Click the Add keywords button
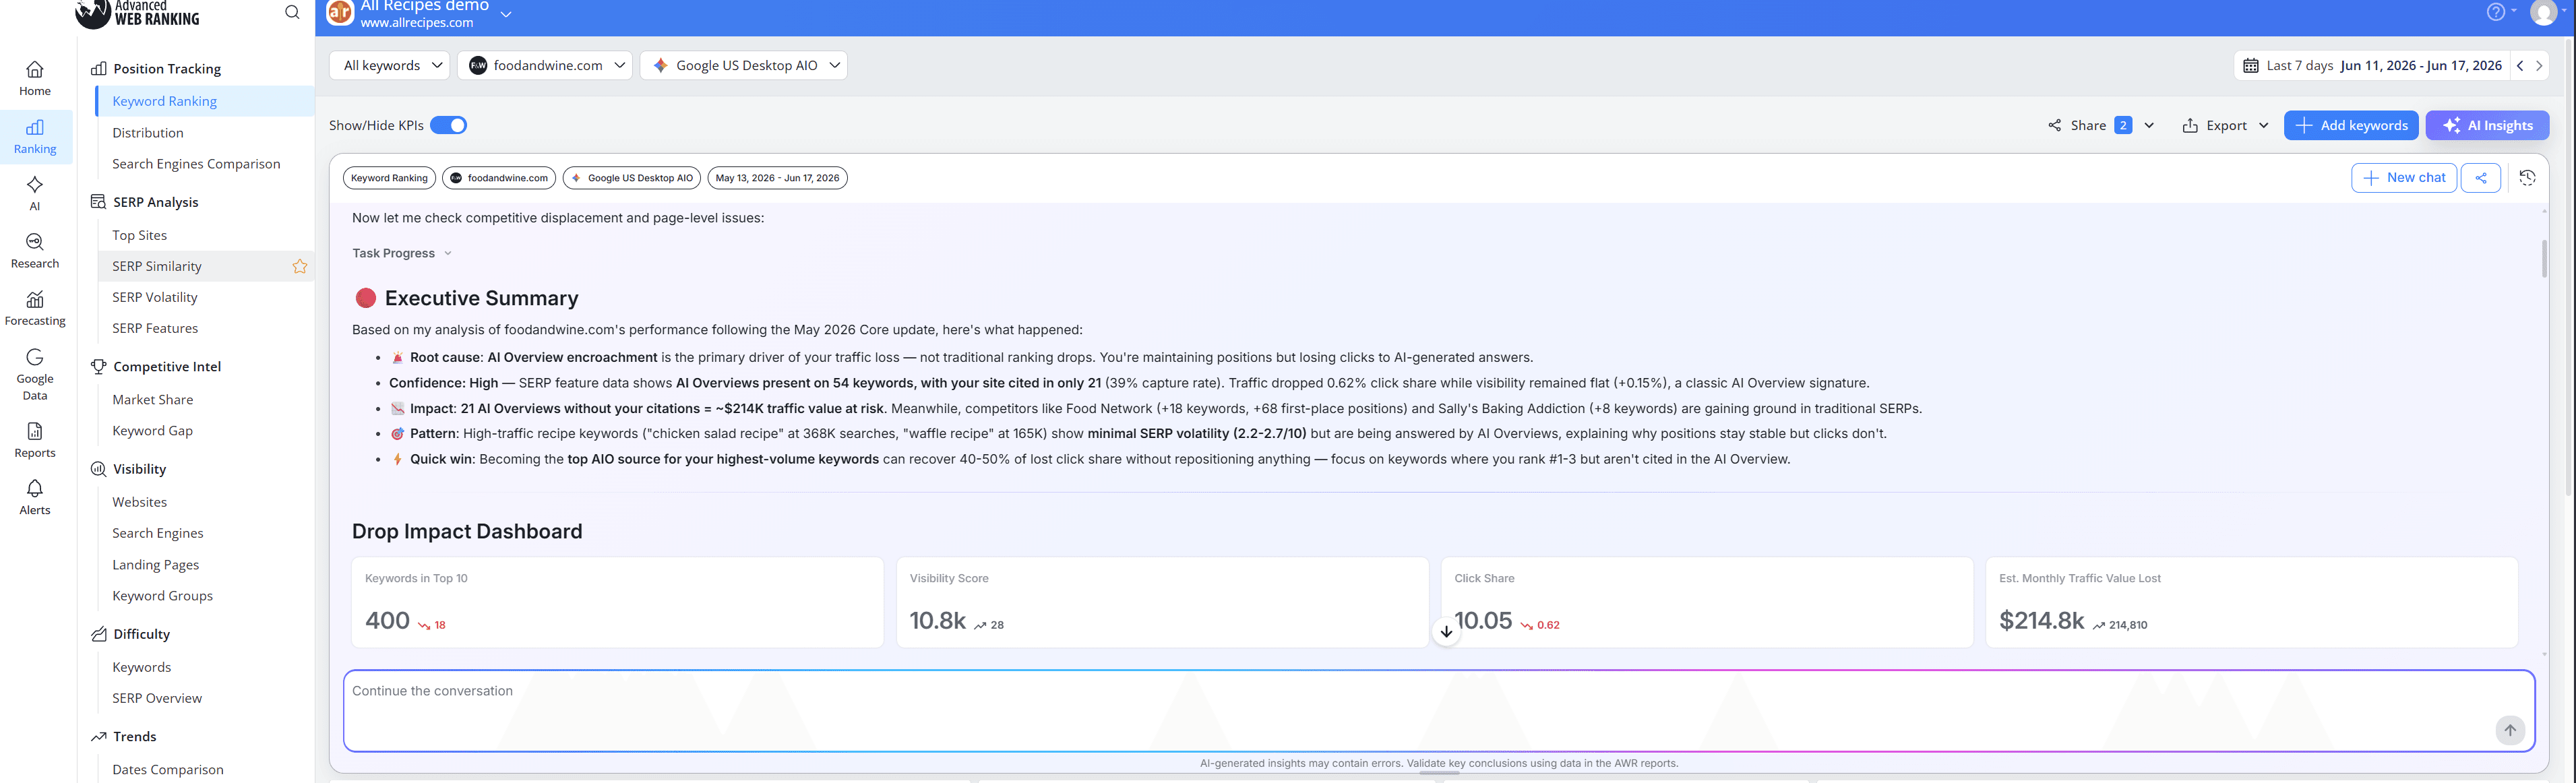Viewport: 2576px width, 783px height. 2351,125
